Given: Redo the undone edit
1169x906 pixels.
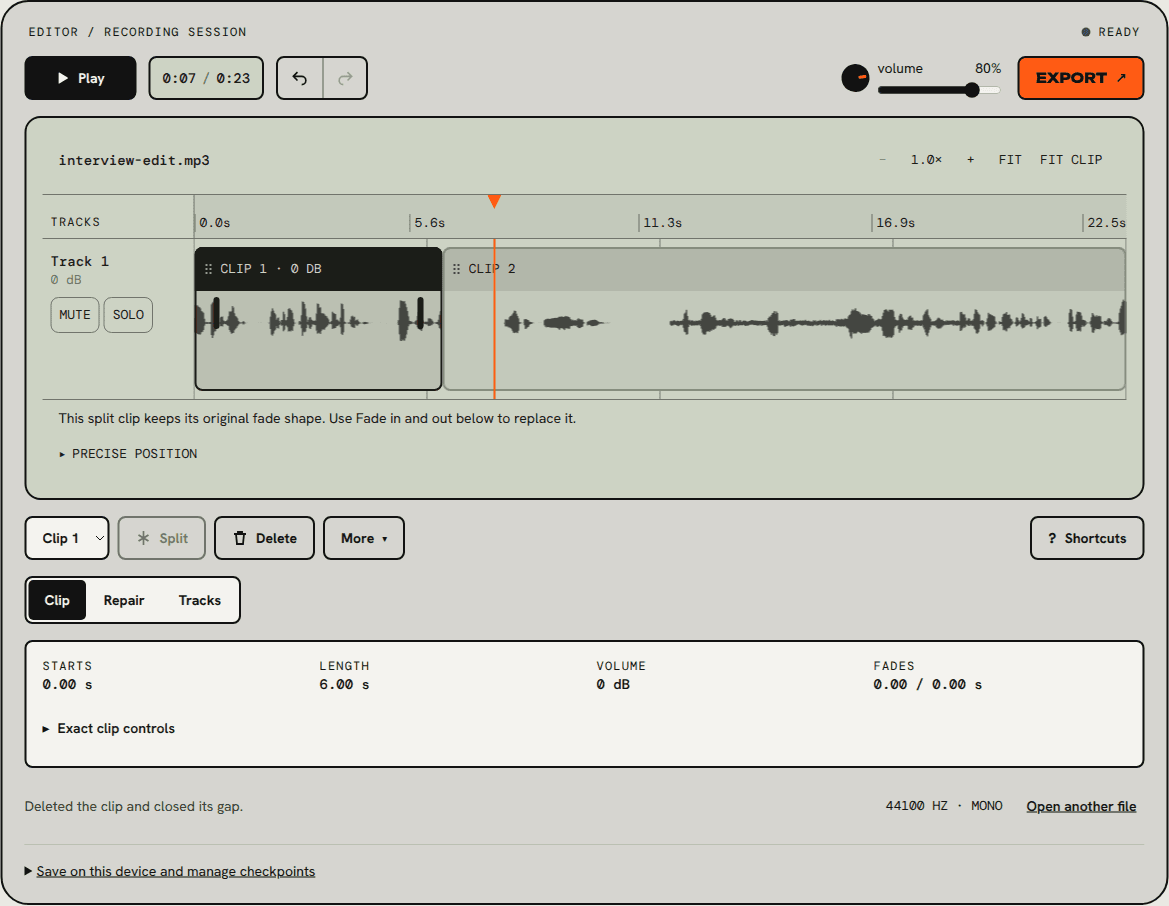Looking at the screenshot, I should click(x=345, y=78).
